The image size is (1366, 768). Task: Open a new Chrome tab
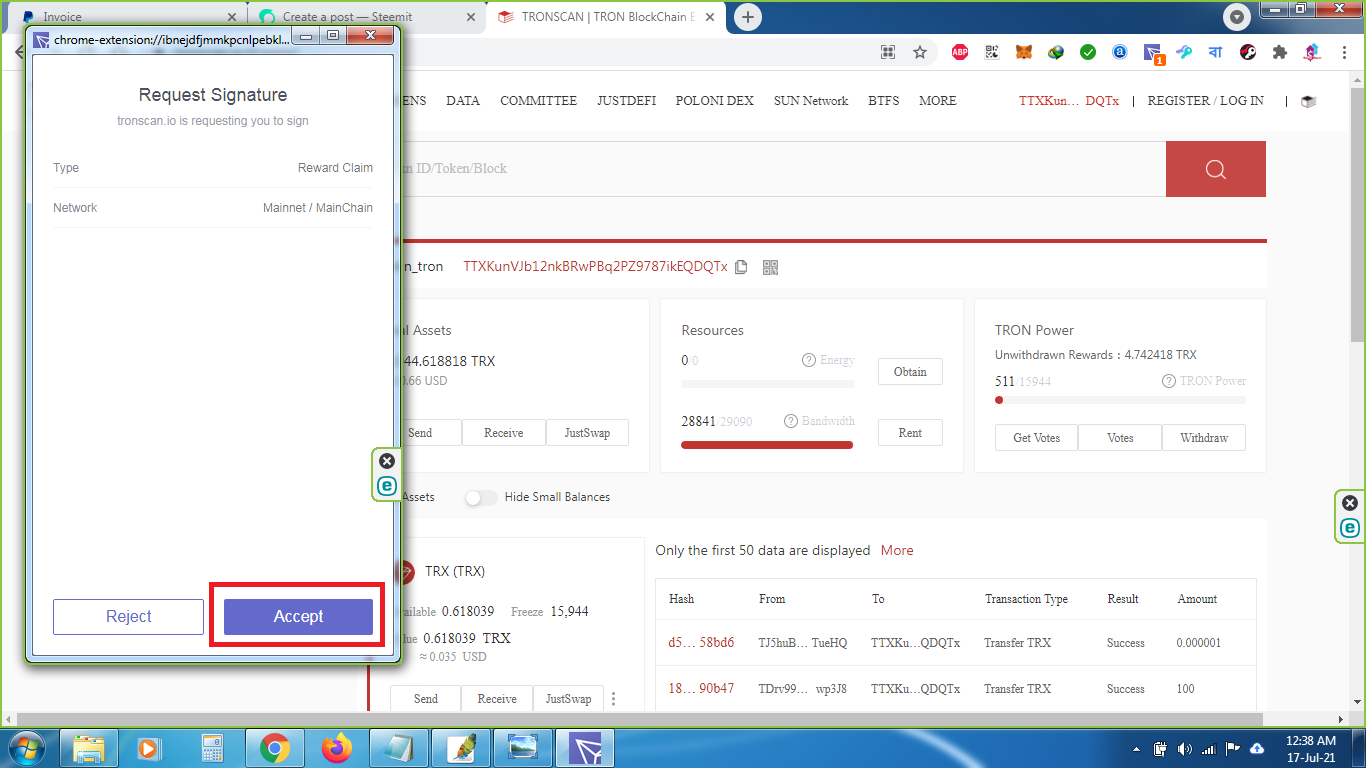[x=748, y=17]
